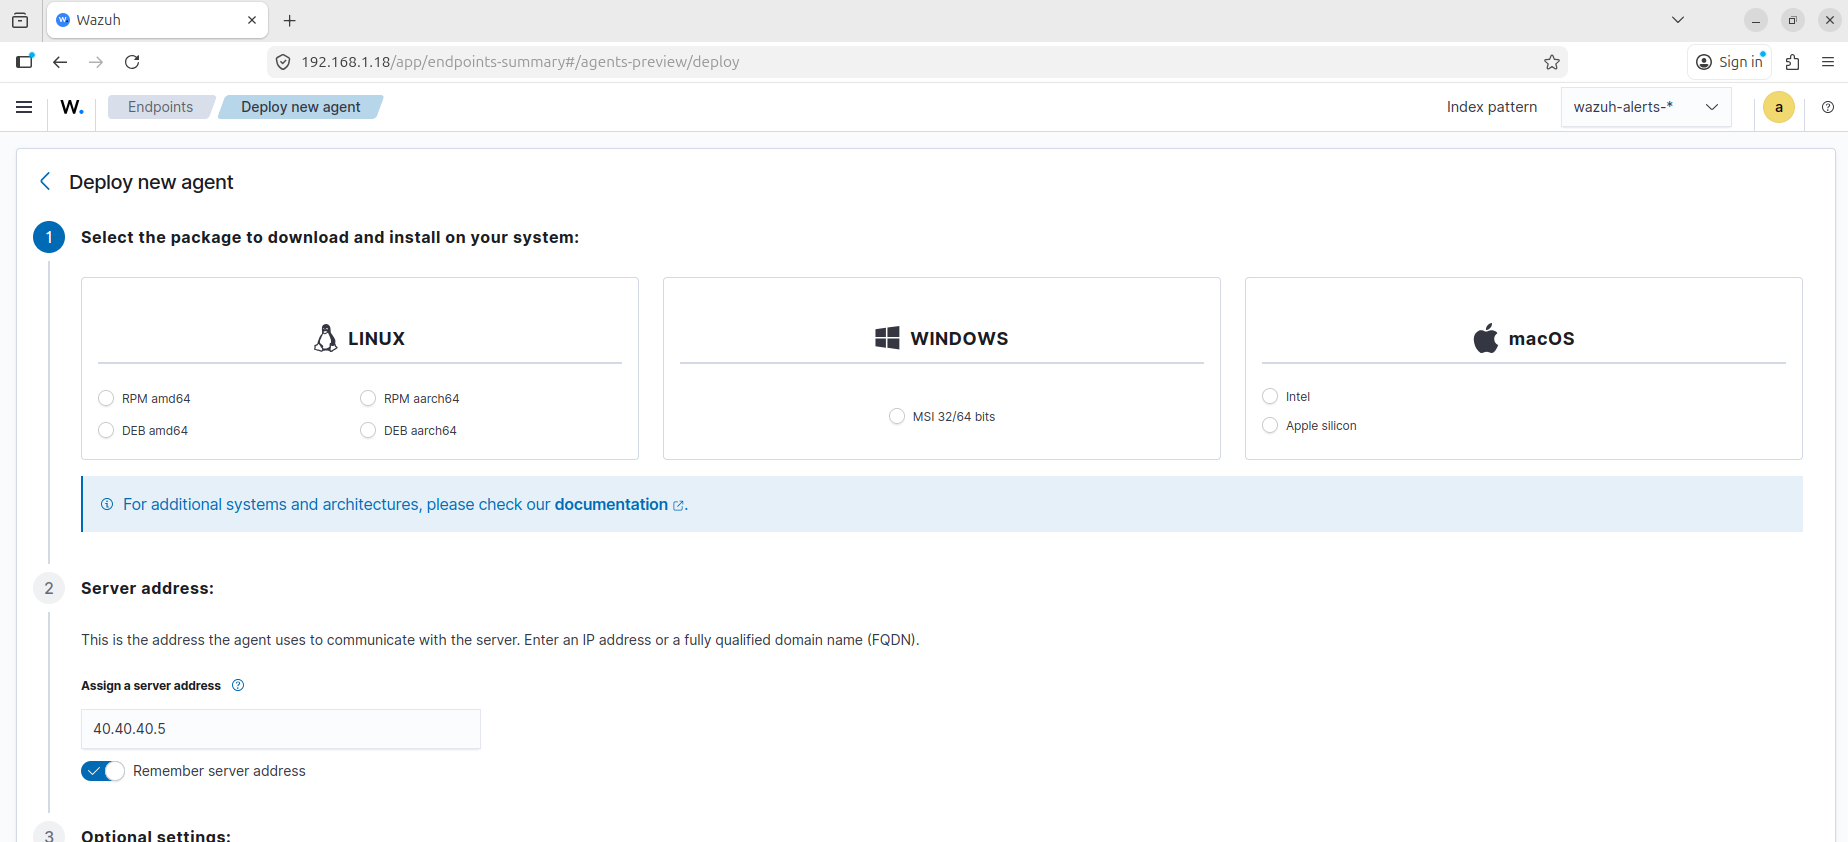The height and width of the screenshot is (842, 1848).
Task: Open the Wazuh hamburger navigation menu
Action: click(x=24, y=107)
